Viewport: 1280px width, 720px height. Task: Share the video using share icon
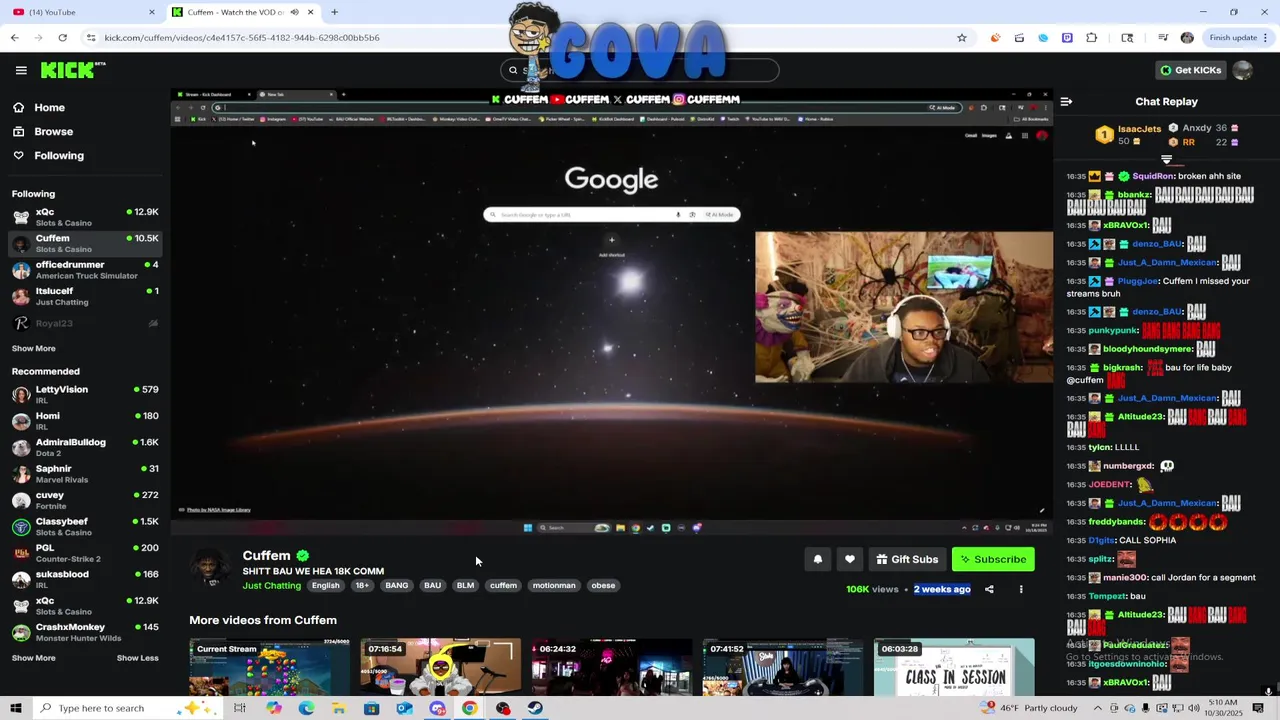989,589
